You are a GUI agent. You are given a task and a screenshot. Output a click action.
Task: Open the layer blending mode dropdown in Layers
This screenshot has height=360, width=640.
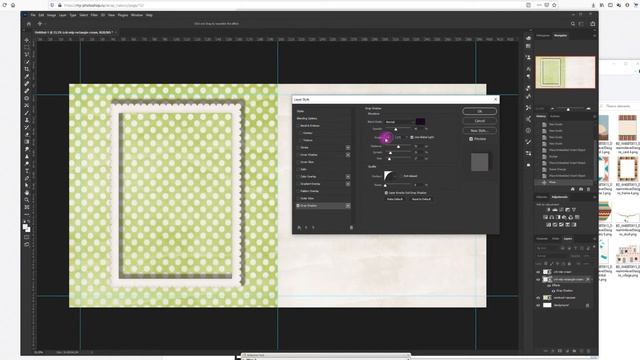551,256
